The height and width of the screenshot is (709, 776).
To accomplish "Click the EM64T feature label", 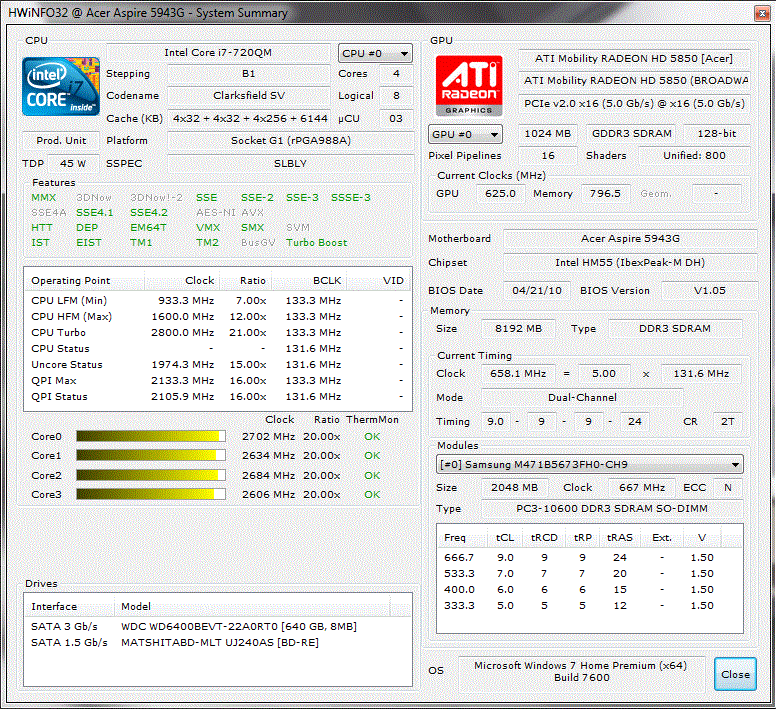I will [x=148, y=228].
